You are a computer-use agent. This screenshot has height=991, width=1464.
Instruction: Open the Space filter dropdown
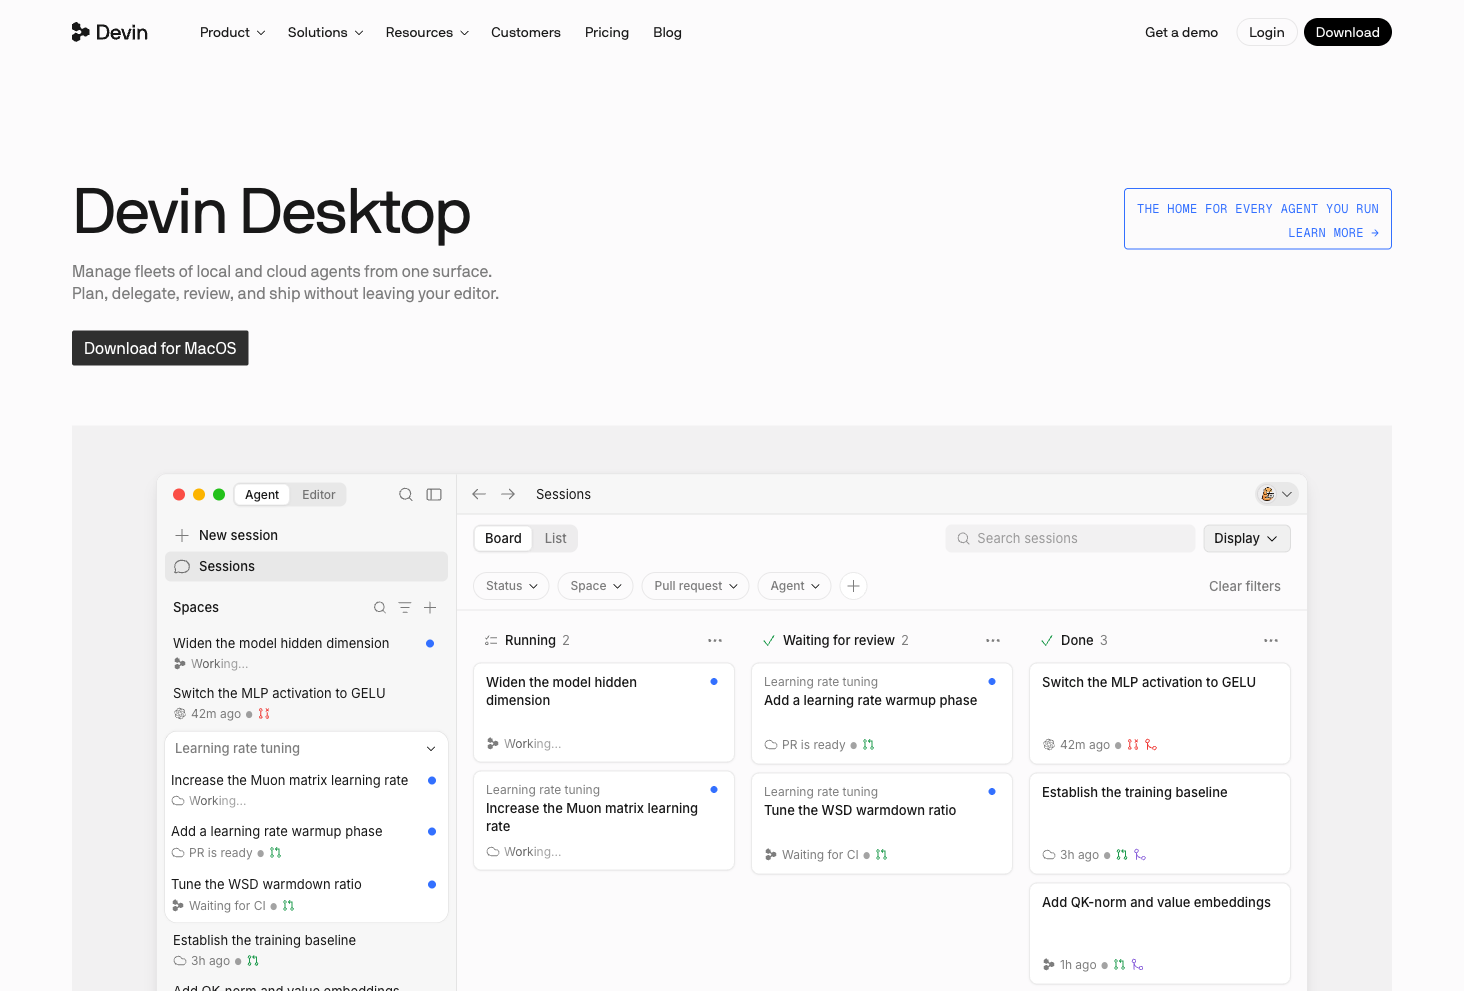[595, 586]
